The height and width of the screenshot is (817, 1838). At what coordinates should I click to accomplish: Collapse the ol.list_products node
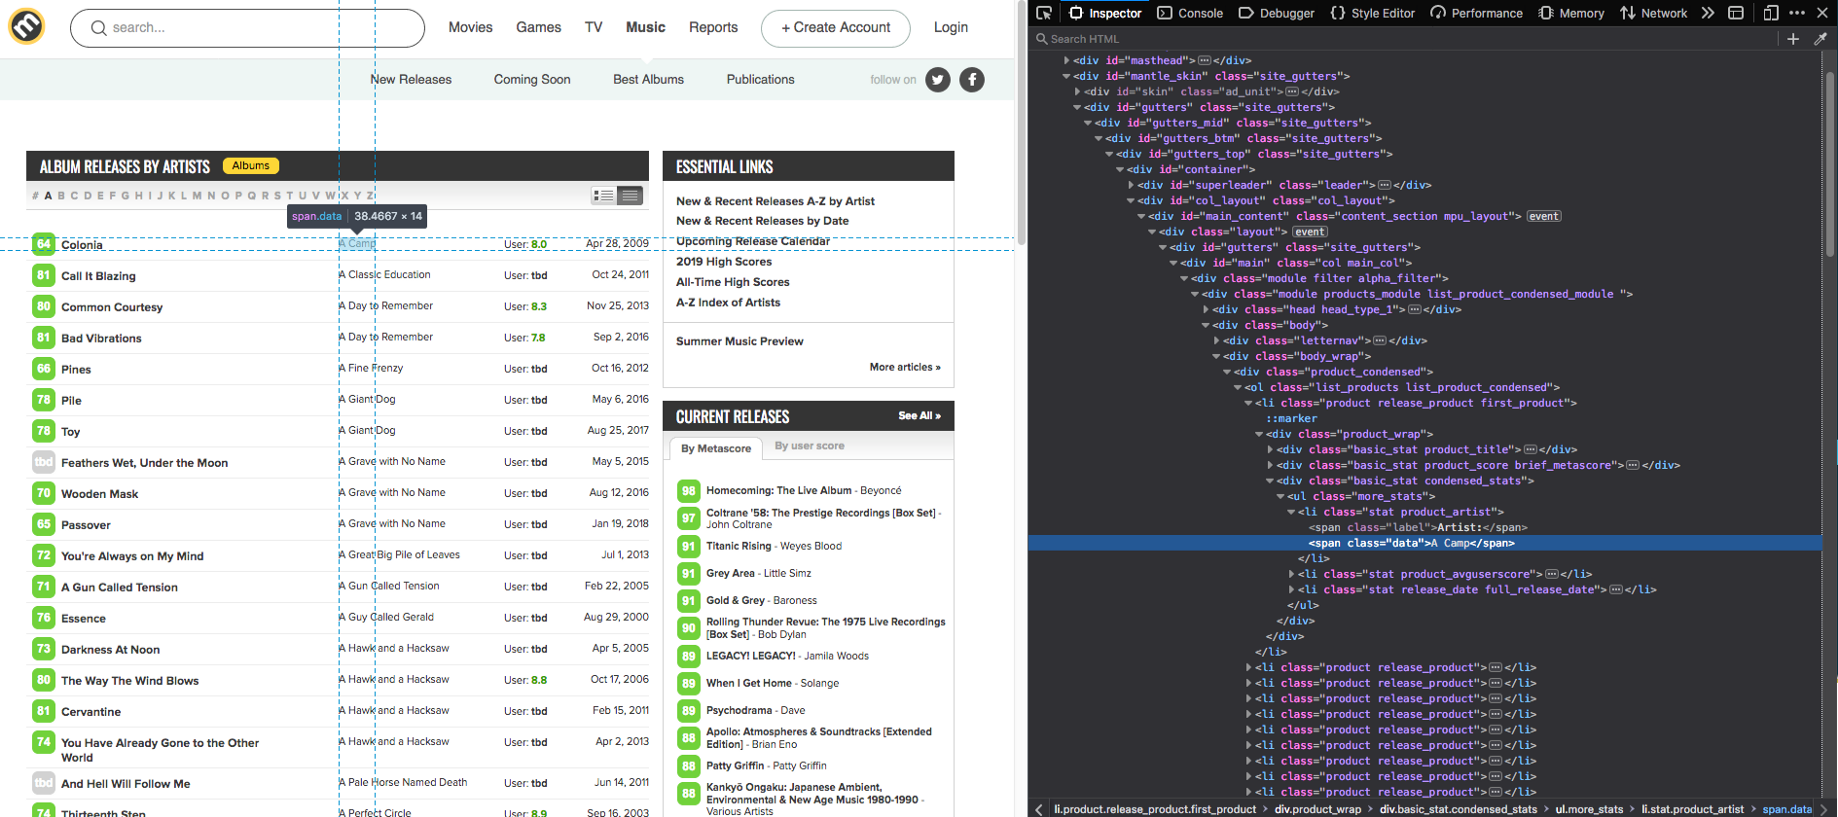click(x=1238, y=388)
